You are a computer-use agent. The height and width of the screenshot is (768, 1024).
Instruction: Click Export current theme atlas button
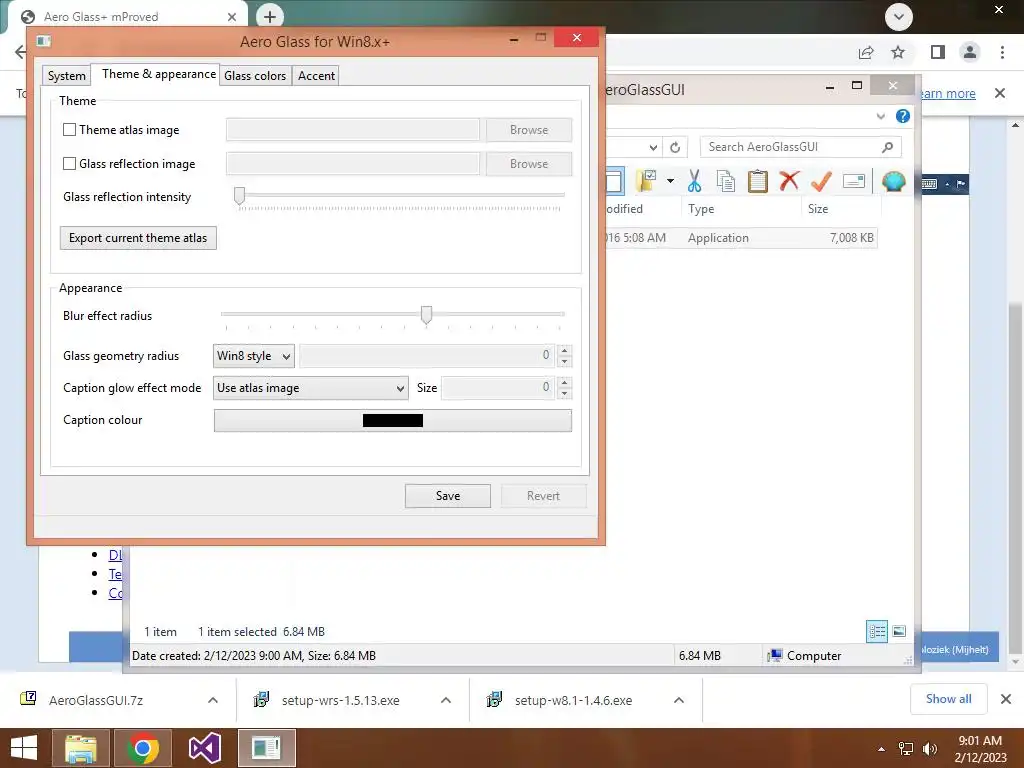coord(138,238)
